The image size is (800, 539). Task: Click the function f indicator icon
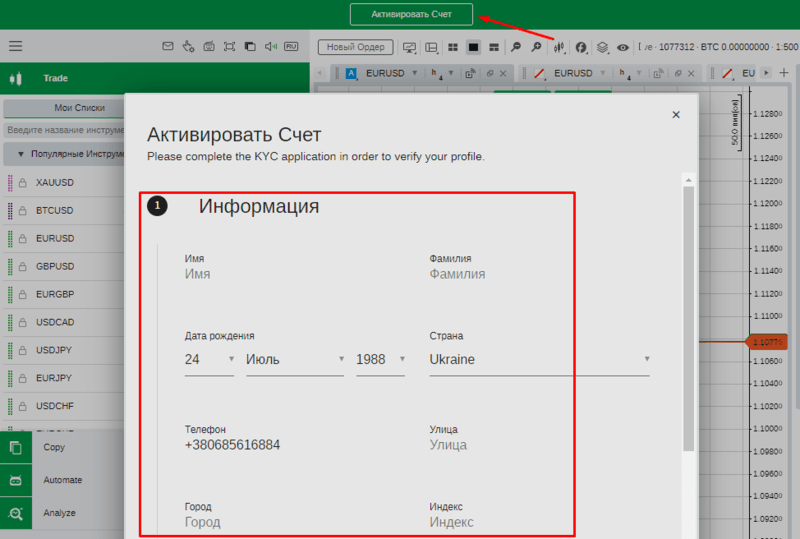point(581,47)
